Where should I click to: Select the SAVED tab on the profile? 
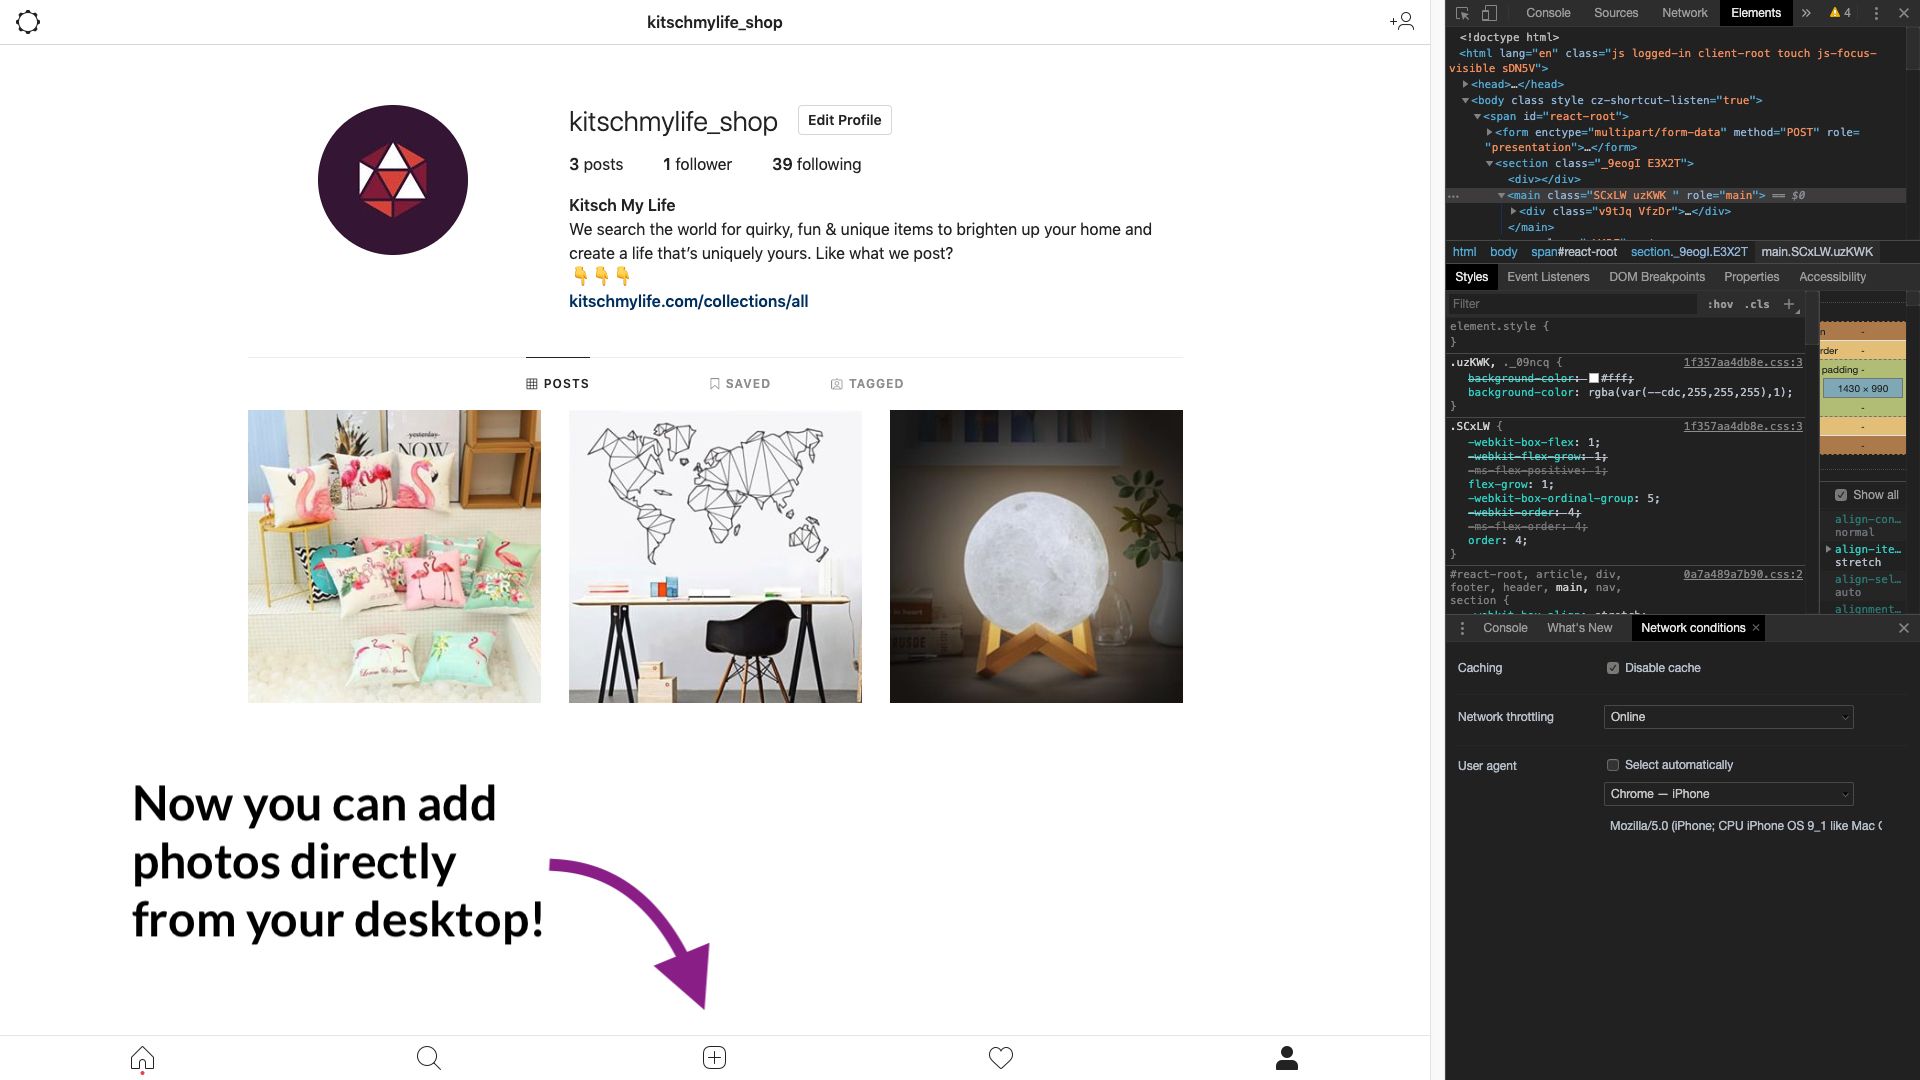(x=740, y=383)
